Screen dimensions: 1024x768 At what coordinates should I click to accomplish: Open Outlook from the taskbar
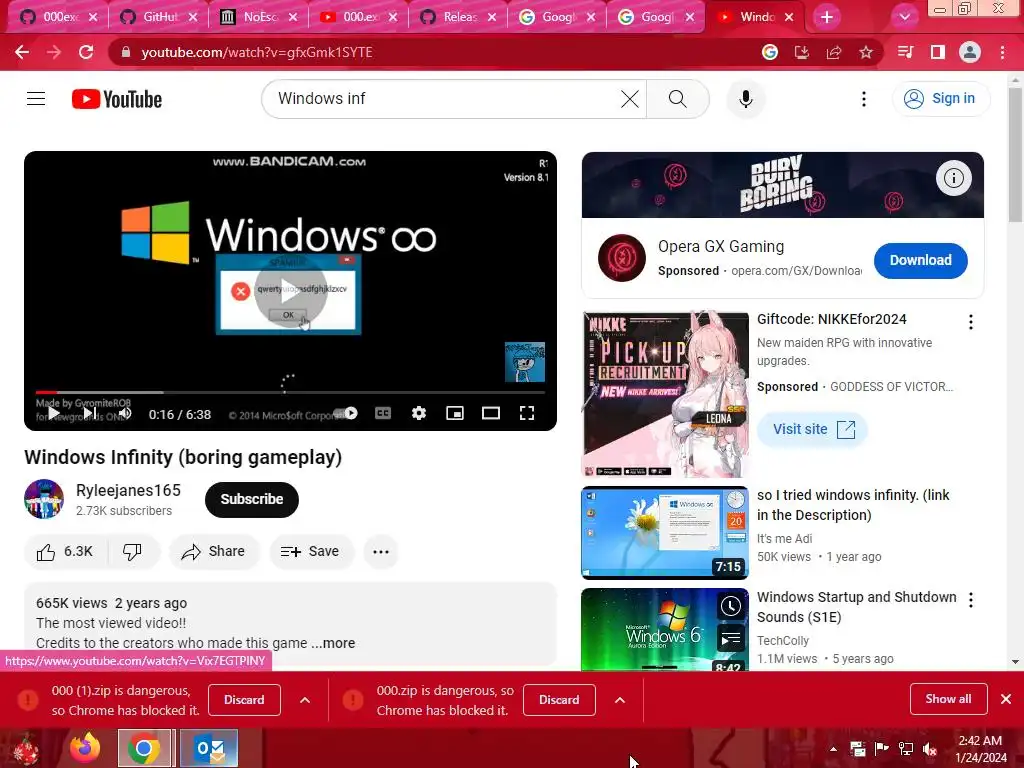point(209,748)
